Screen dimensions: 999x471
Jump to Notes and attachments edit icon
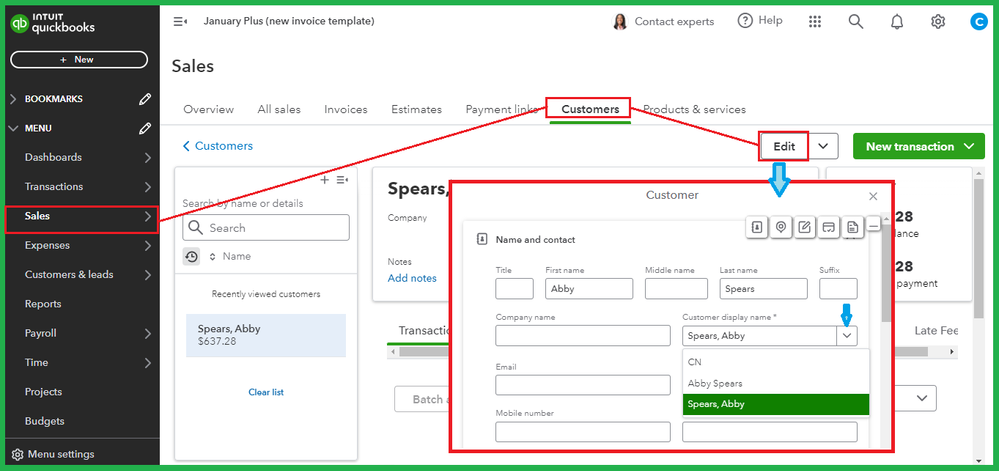click(x=805, y=227)
